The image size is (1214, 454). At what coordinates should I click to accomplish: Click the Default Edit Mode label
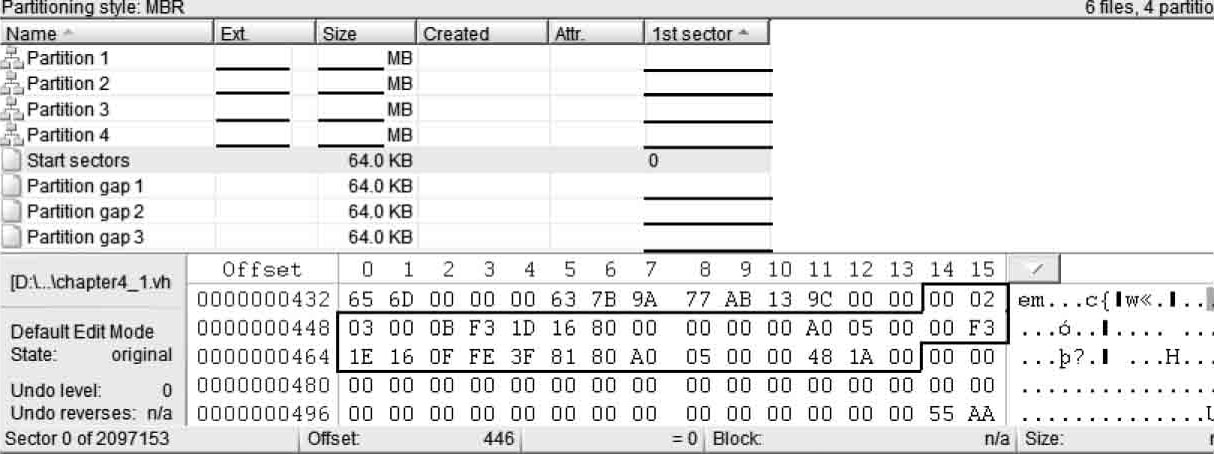pyautogui.click(x=82, y=333)
